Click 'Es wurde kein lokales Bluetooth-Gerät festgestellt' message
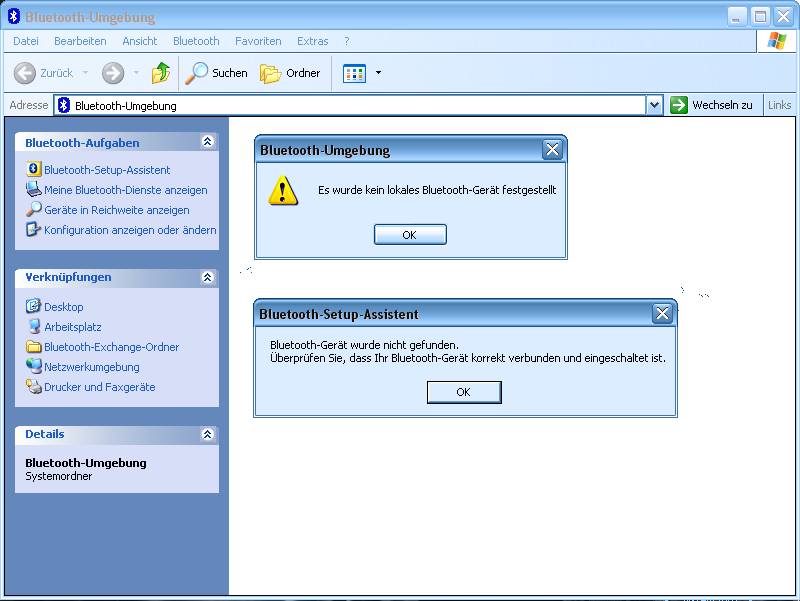Screen dimensions: 800x601 [x=437, y=190]
